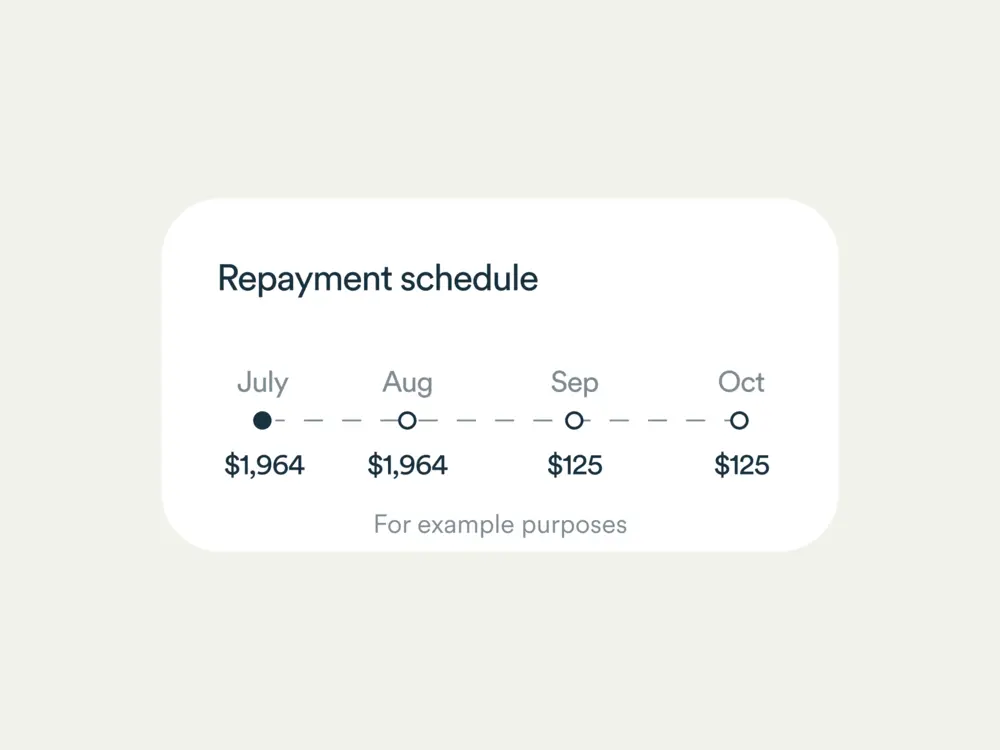
Task: Select the dash segment after the Sep dot
Action: [x=620, y=420]
